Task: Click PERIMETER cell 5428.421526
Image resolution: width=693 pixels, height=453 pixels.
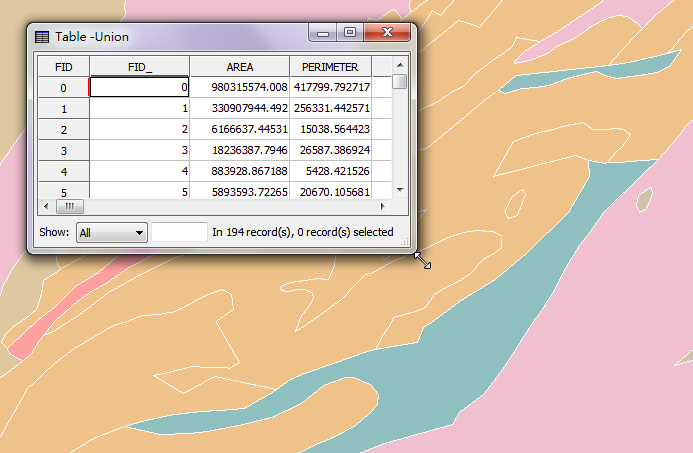Action: pyautogui.click(x=331, y=171)
